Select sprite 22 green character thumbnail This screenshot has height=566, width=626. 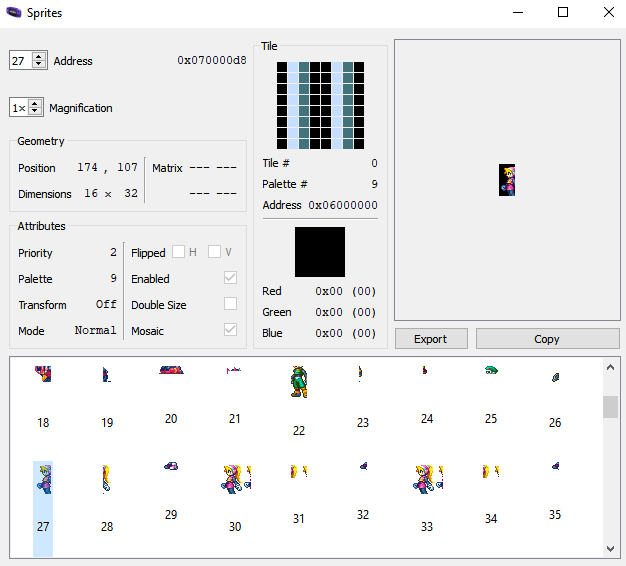[x=298, y=382]
